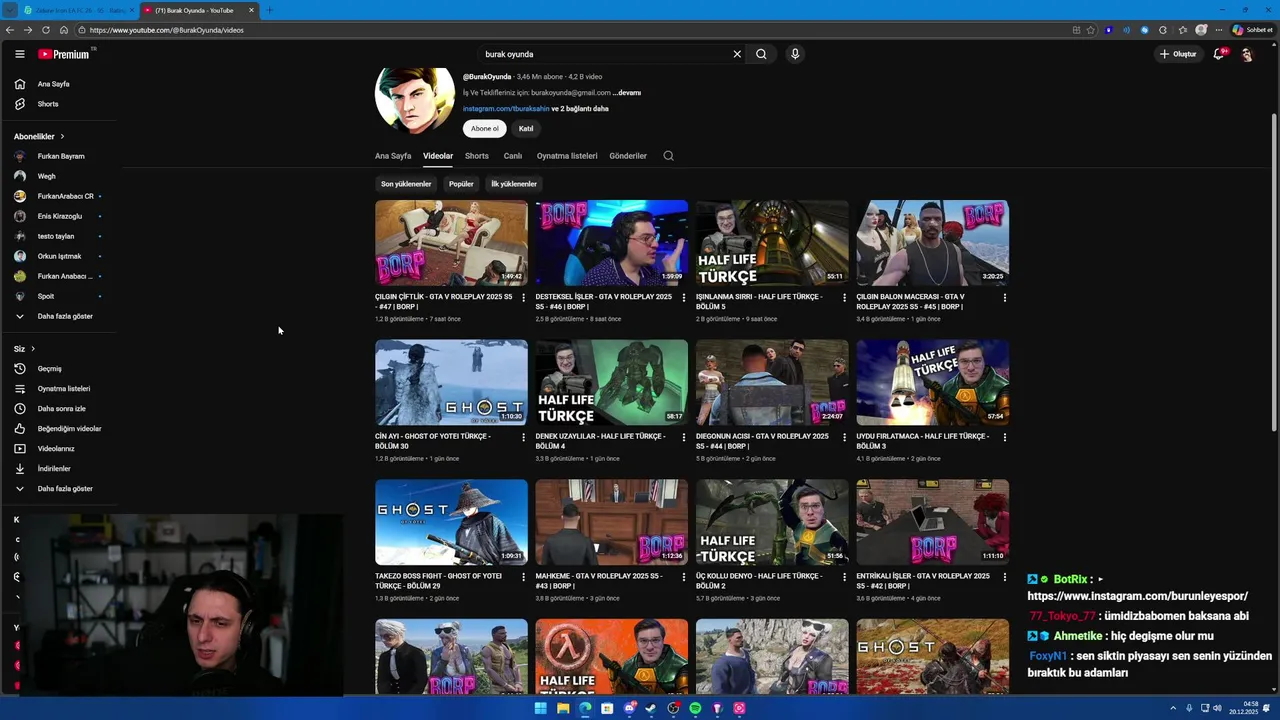Open options menu for IŞINLANMA SIRRI video
The width and height of the screenshot is (1280, 720).
pos(844,298)
